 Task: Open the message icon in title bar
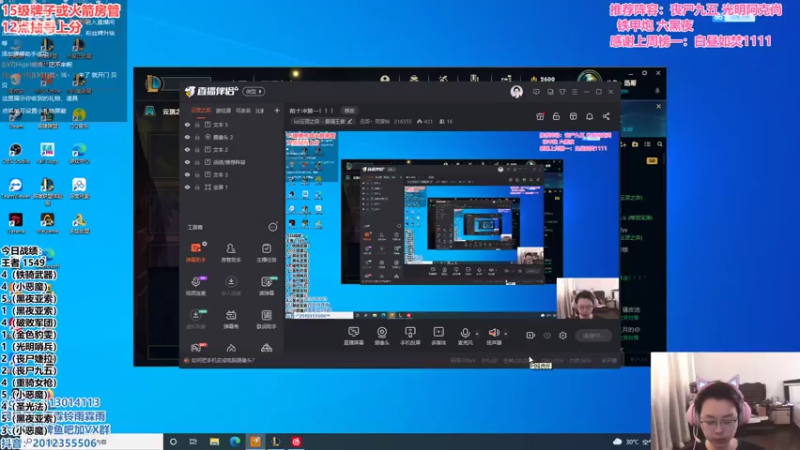536,92
